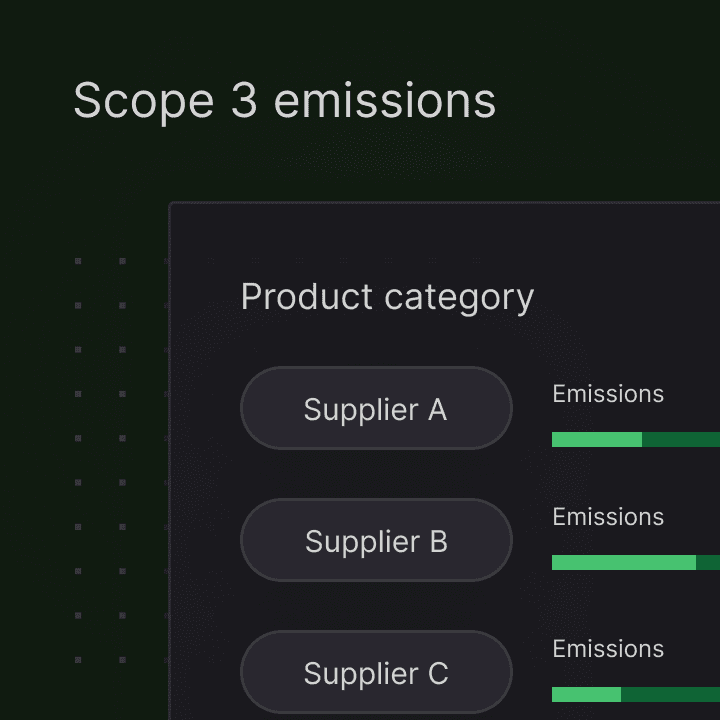The image size is (720, 720).
Task: Click the digit "3" in the page title
Action: coord(244,100)
